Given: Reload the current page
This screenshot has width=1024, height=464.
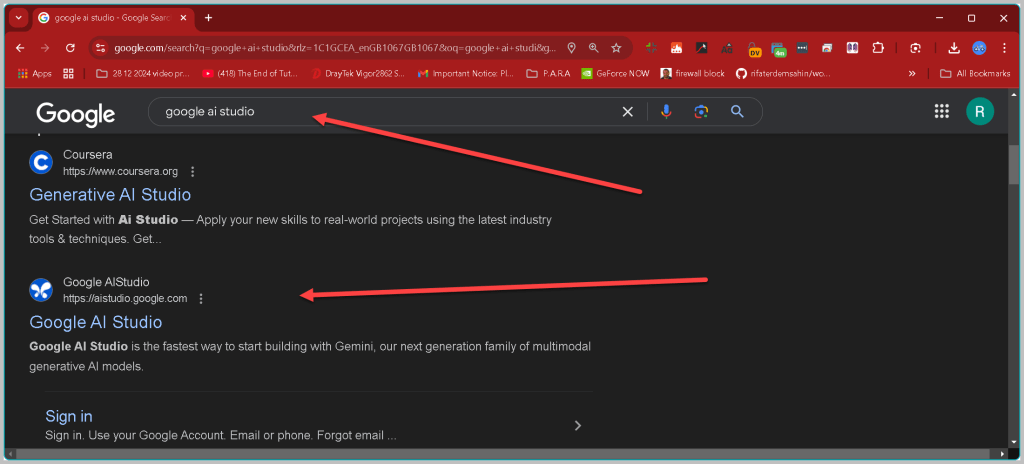Looking at the screenshot, I should click(x=71, y=48).
